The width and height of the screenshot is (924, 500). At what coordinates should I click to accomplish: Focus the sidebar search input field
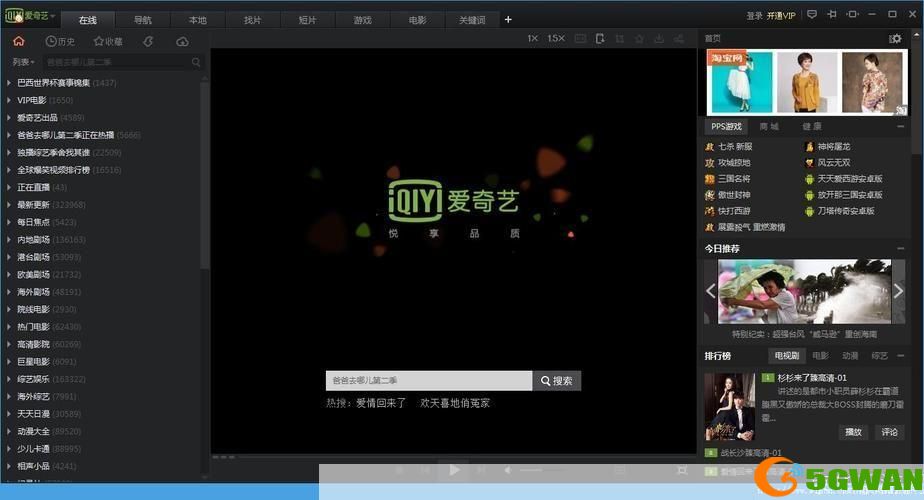point(117,62)
